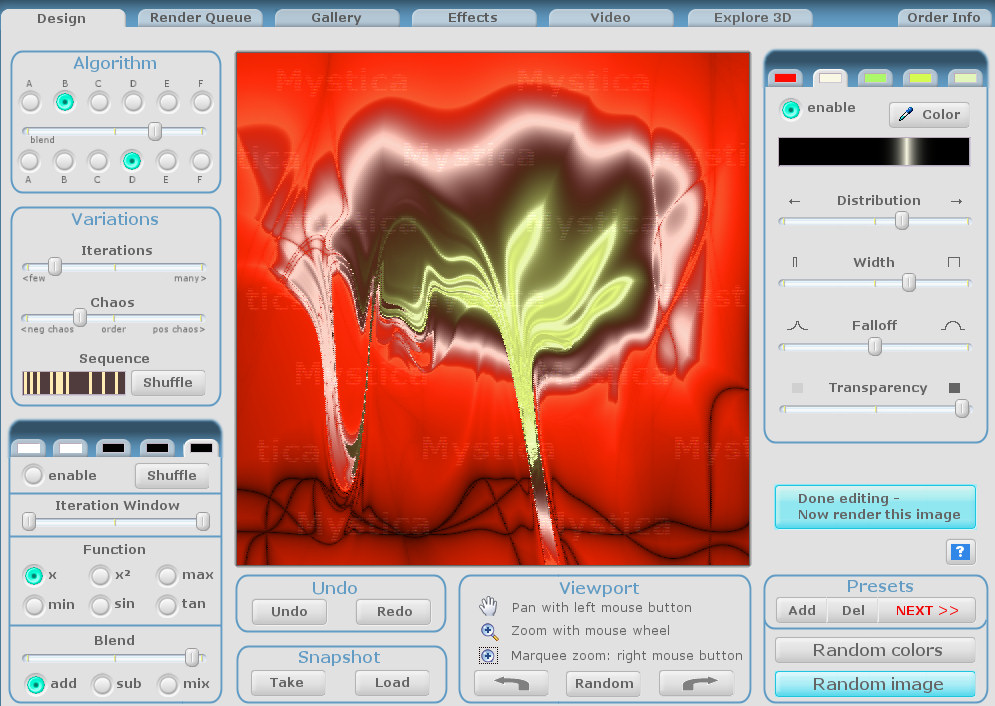Click the sharp falloff curve icon

click(x=797, y=325)
